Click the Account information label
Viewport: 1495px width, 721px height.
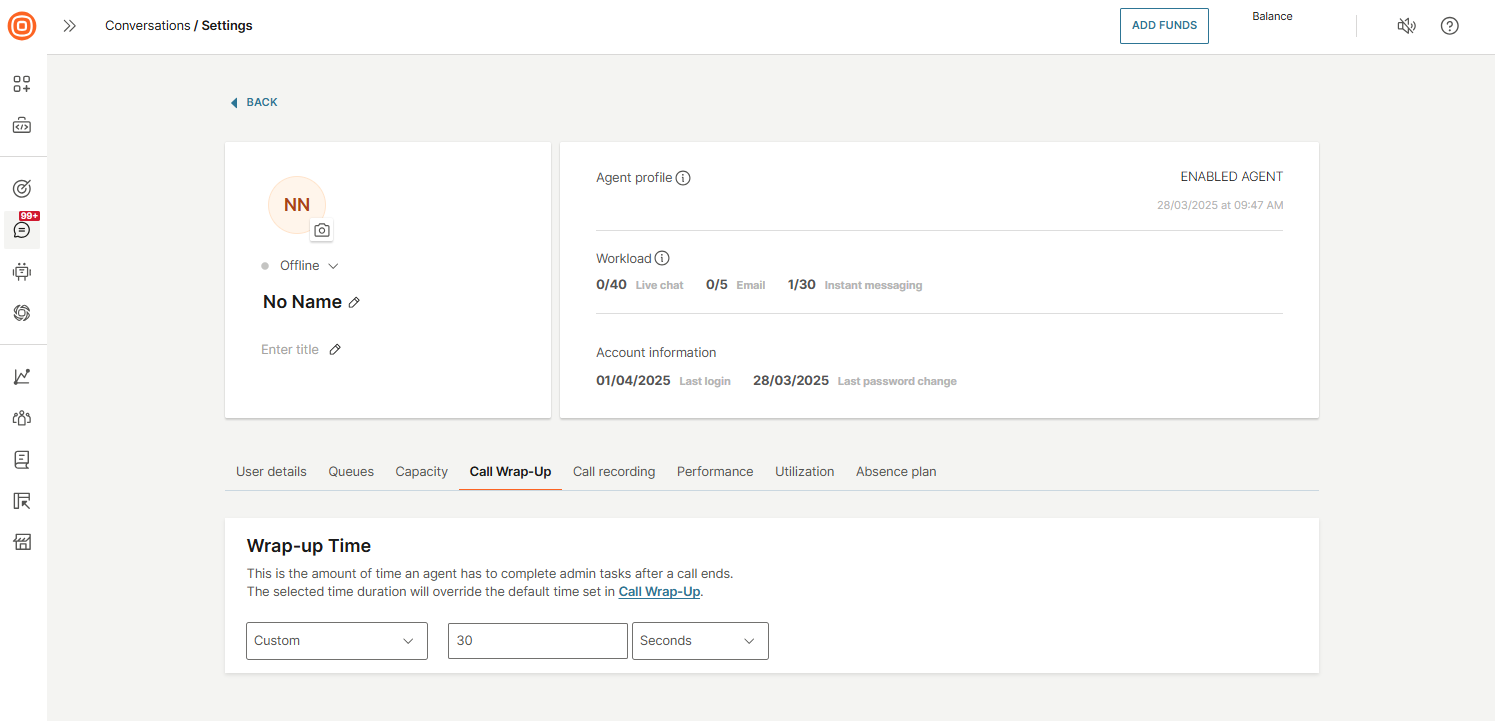pyautogui.click(x=656, y=352)
